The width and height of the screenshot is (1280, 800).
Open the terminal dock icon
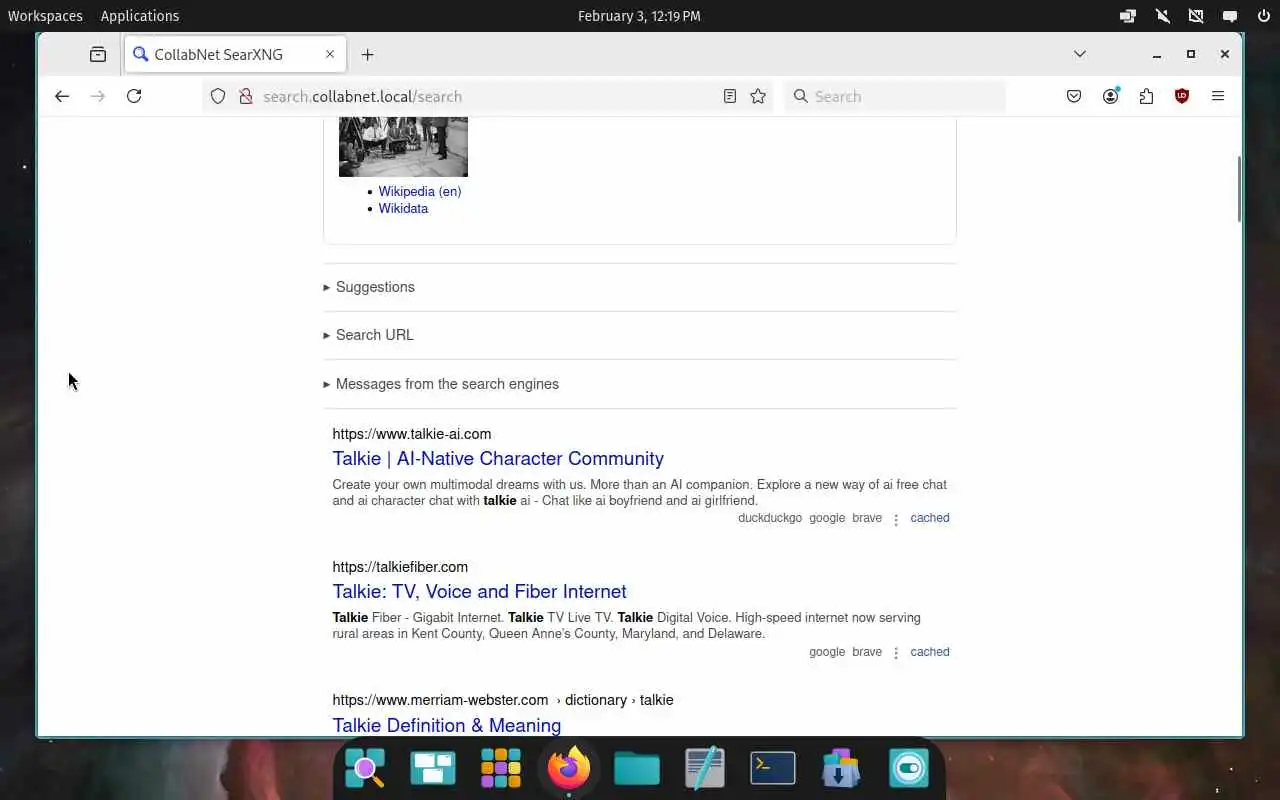773,768
